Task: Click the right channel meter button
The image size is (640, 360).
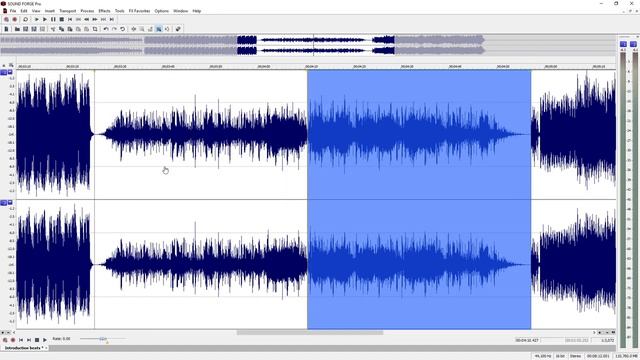Action: tap(633, 44)
